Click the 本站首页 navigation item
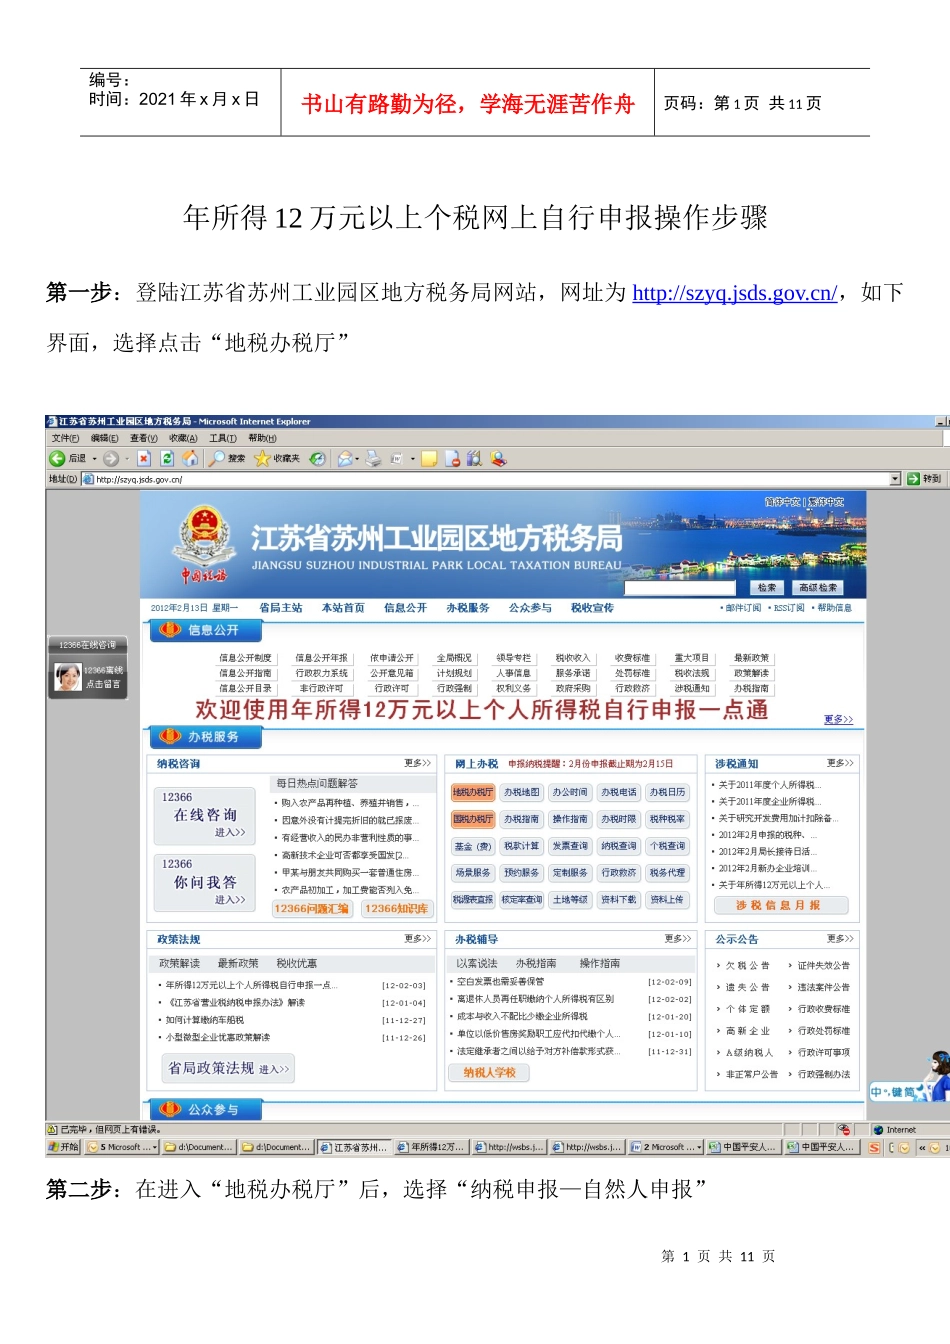The width and height of the screenshot is (950, 1344). click(343, 608)
